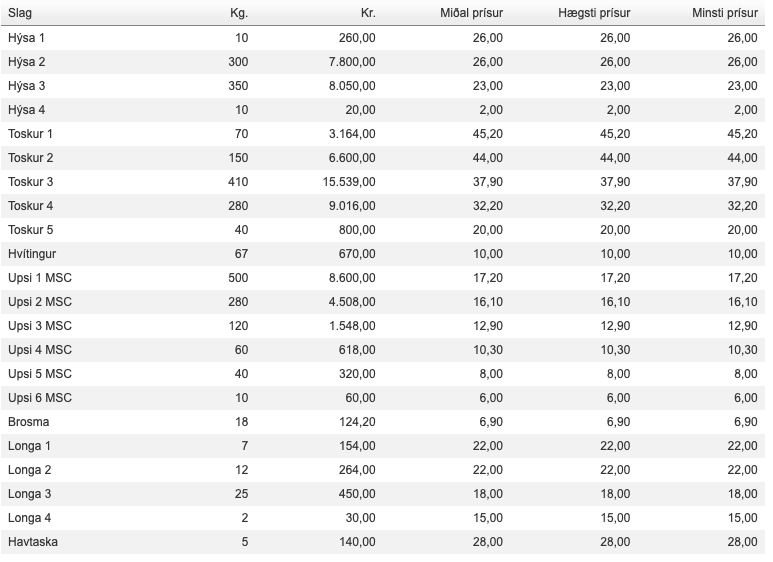Click the 500 Kg. cell for Upsi 1
Screen dimensions: 773x562
(238, 278)
